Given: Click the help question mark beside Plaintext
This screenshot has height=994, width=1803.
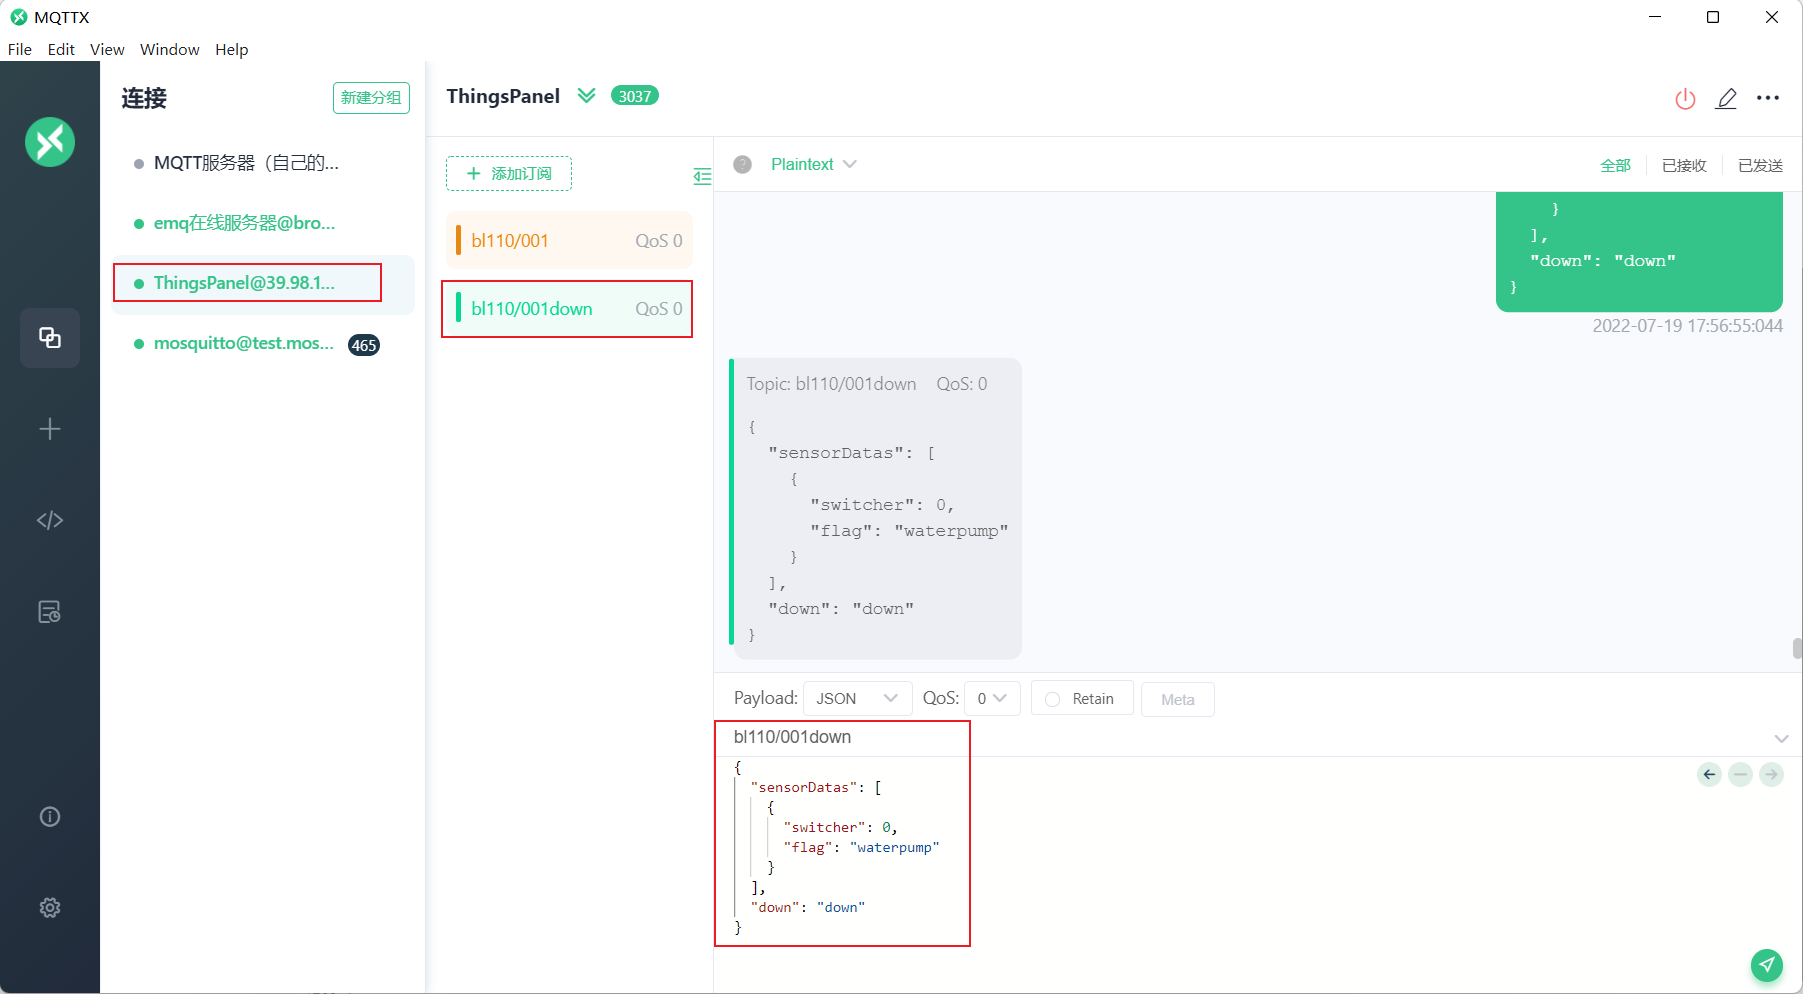Looking at the screenshot, I should point(742,164).
